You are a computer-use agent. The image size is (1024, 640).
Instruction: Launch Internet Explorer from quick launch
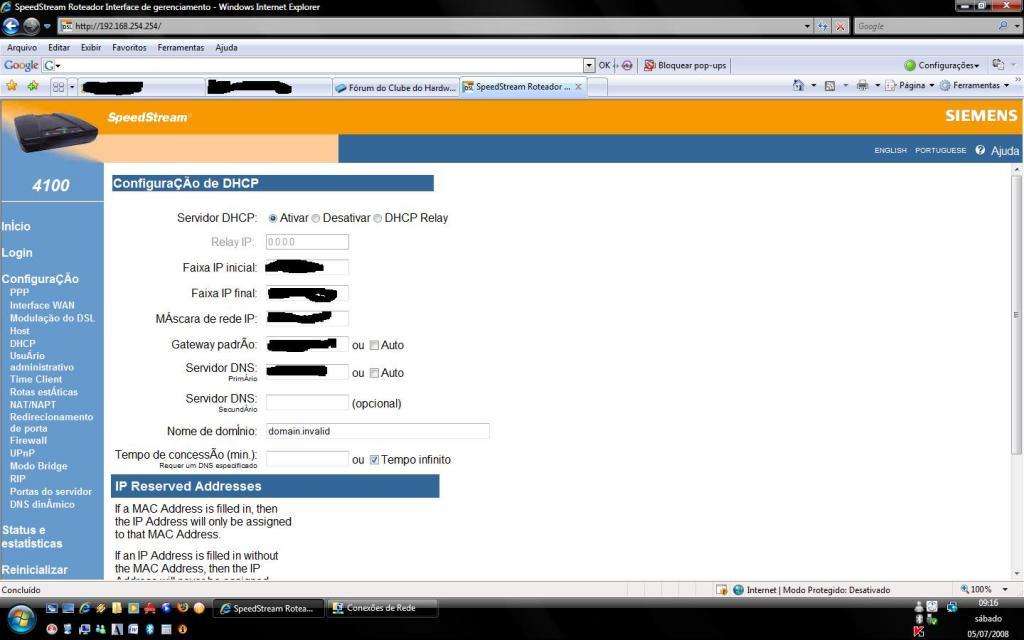click(84, 608)
